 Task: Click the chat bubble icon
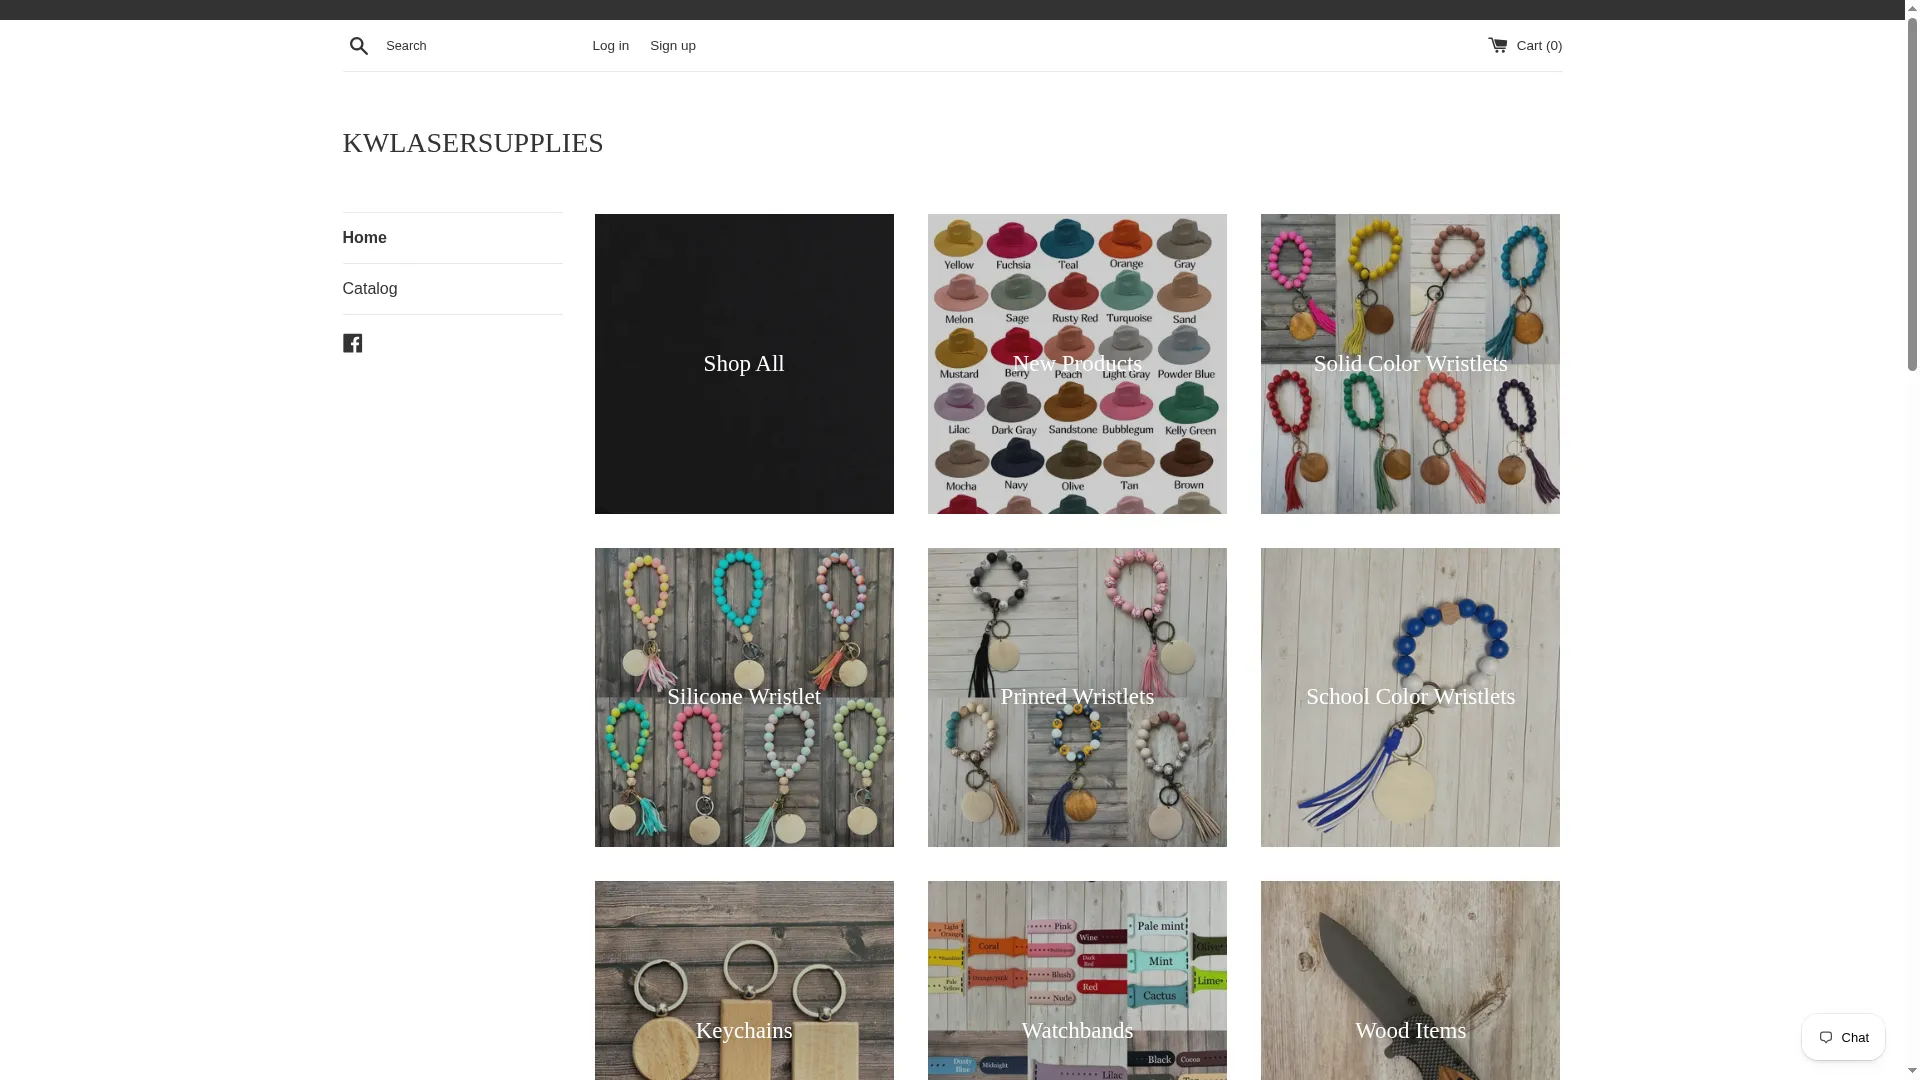click(1826, 1038)
